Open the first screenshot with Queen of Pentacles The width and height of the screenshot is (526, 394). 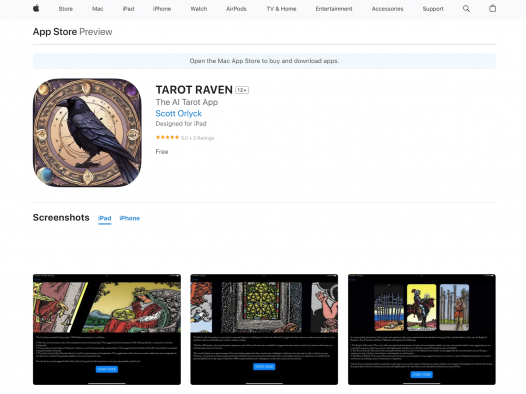(x=107, y=330)
